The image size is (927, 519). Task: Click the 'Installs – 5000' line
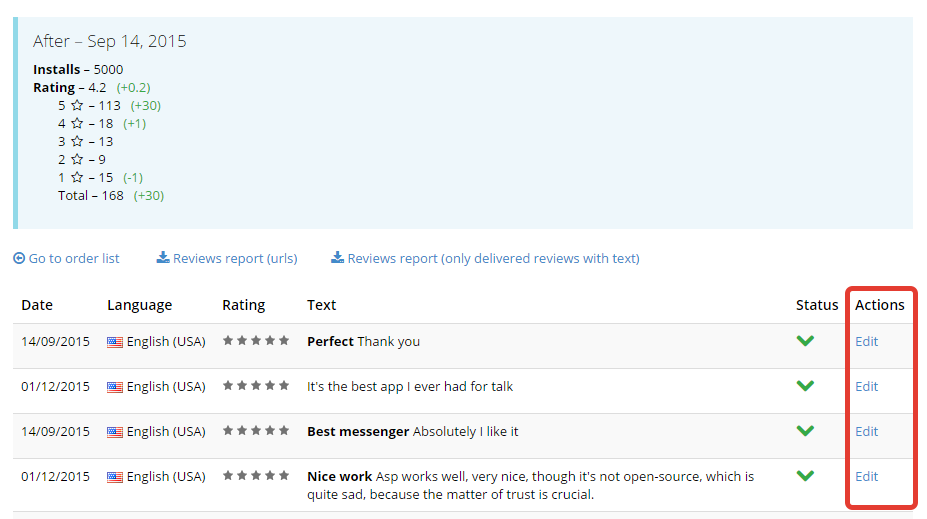tap(78, 70)
